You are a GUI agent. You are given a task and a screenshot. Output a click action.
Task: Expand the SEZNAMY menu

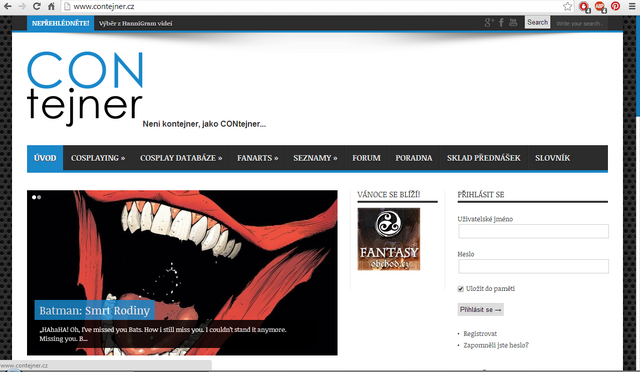click(x=315, y=158)
